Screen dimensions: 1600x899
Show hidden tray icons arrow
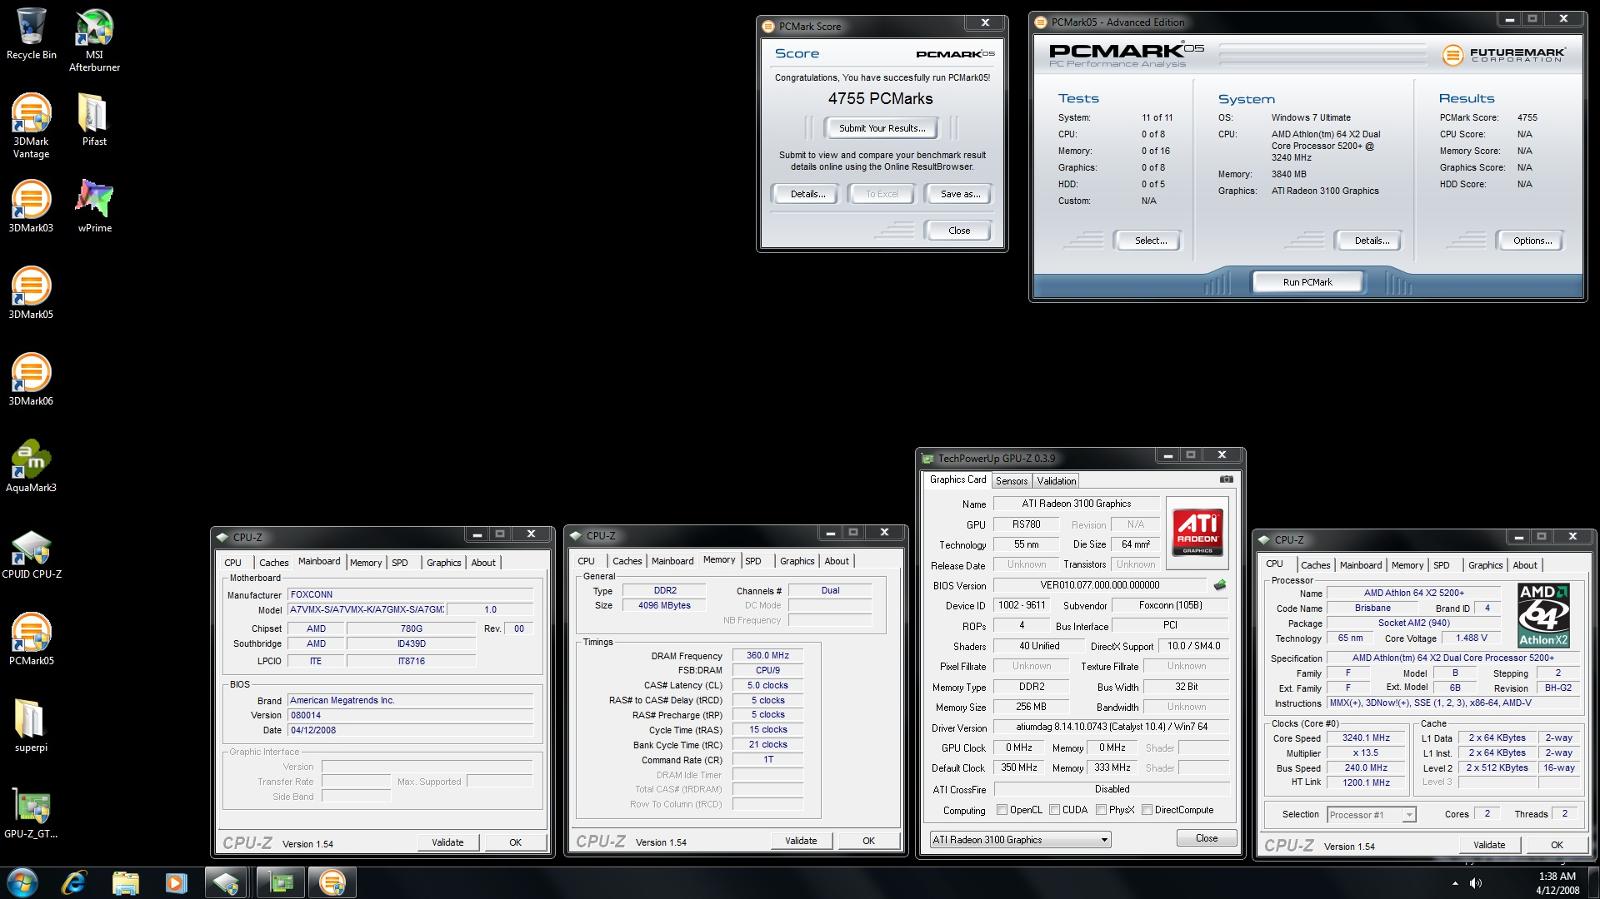[1454, 883]
